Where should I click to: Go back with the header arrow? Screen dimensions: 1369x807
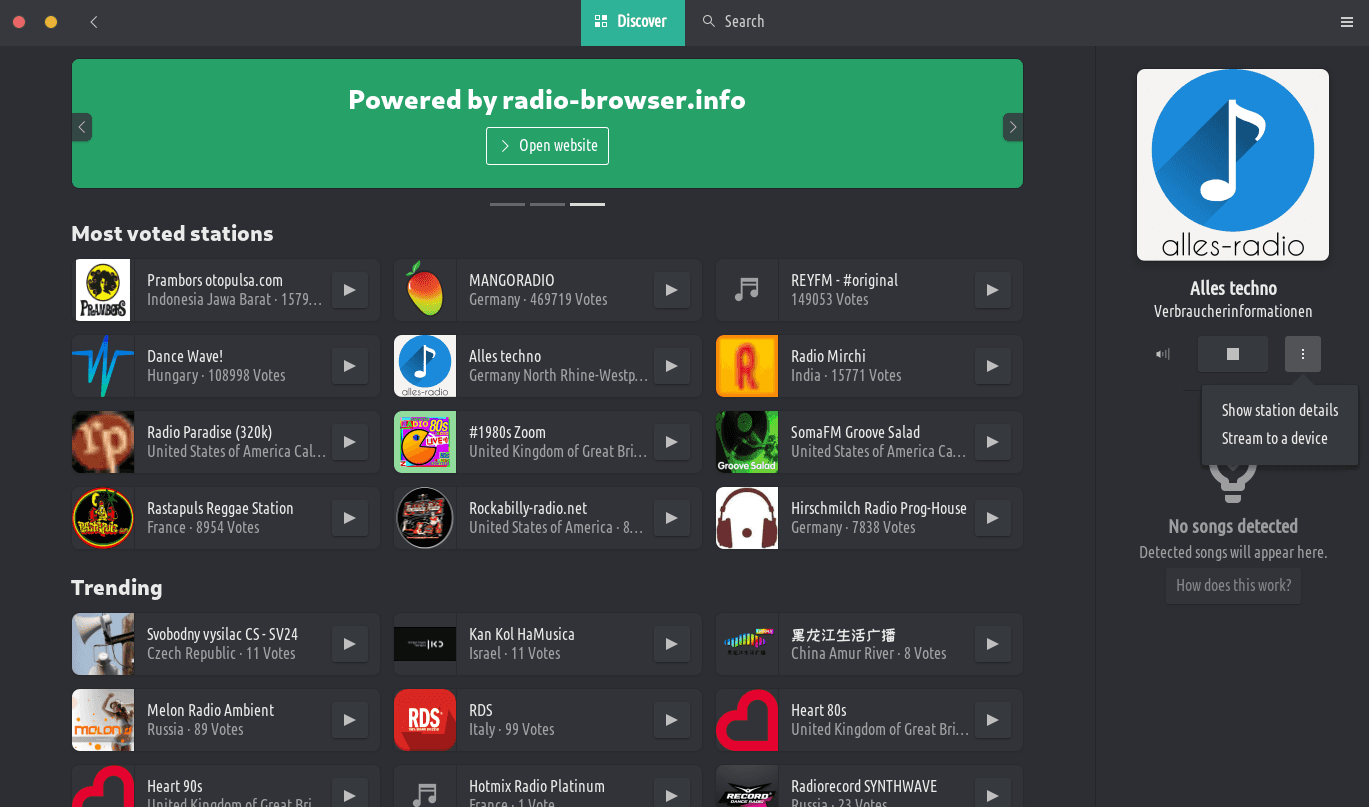(x=94, y=22)
